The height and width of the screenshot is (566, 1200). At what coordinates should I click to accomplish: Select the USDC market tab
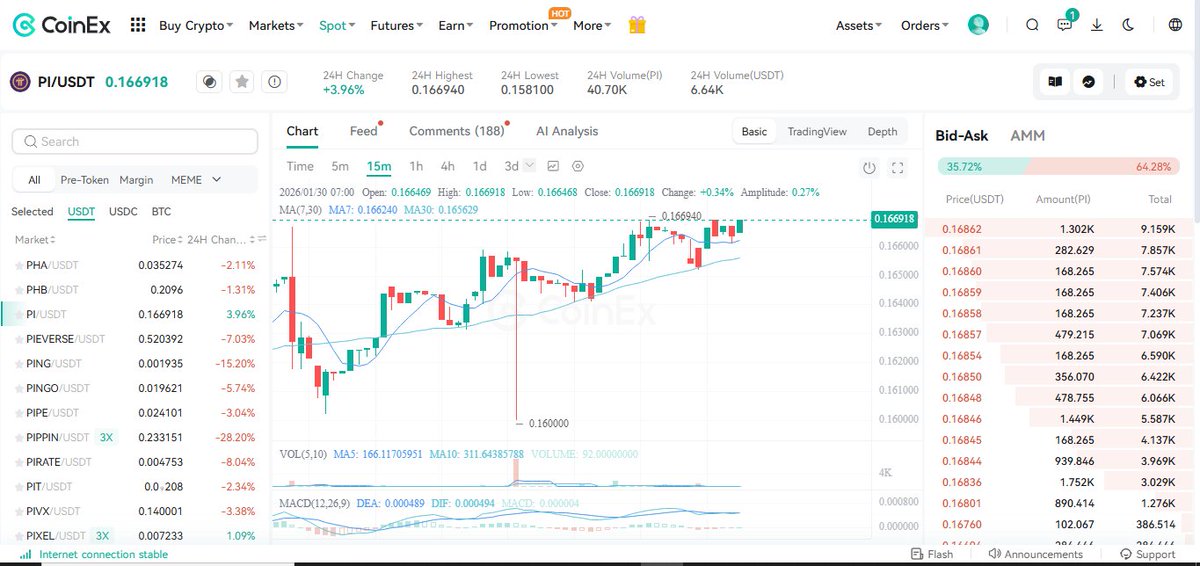[x=123, y=212]
